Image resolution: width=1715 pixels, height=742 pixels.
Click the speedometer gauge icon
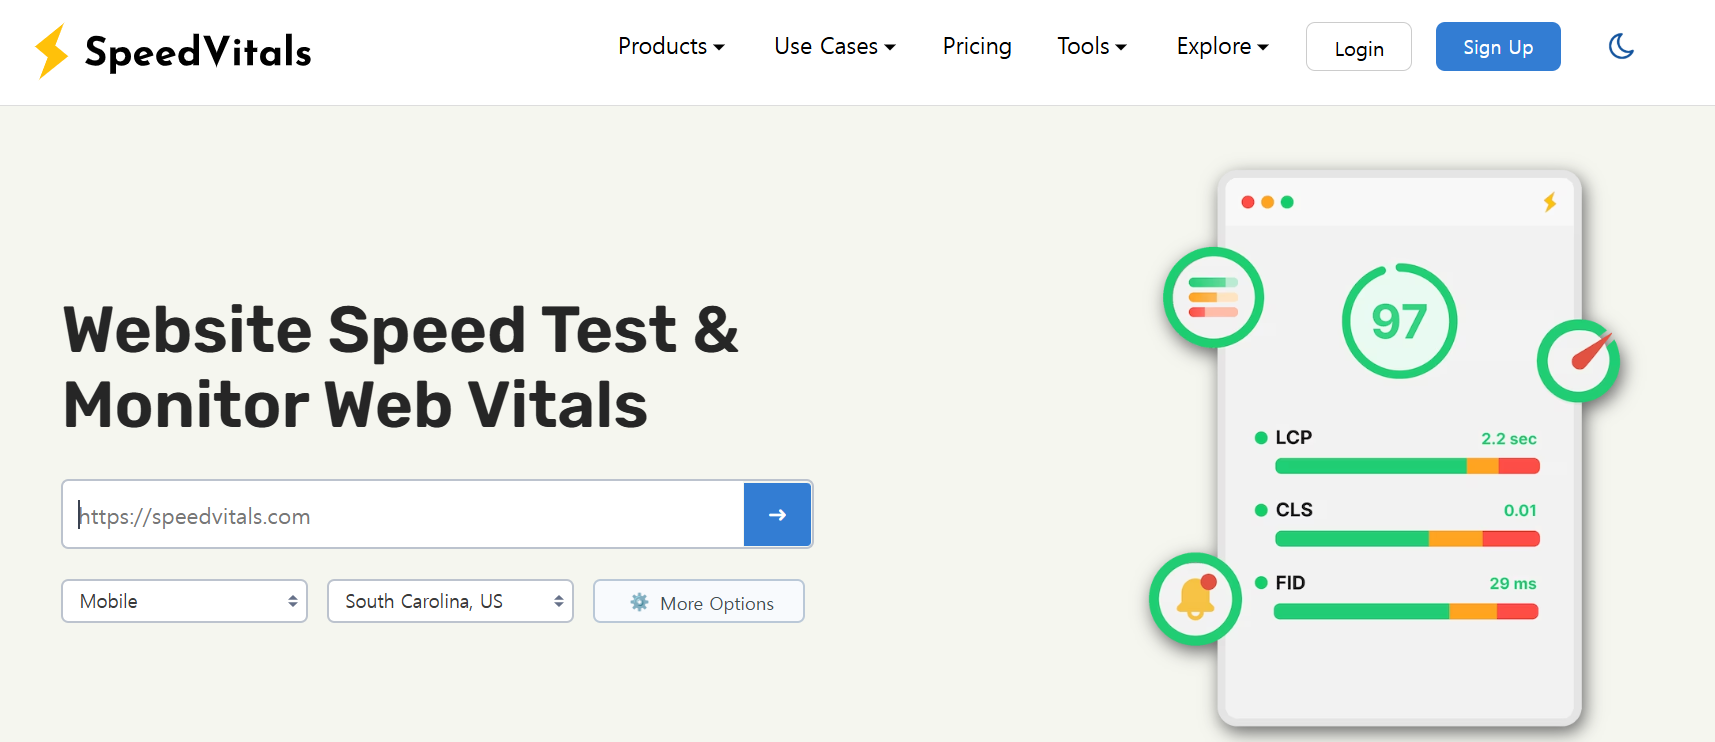1578,361
